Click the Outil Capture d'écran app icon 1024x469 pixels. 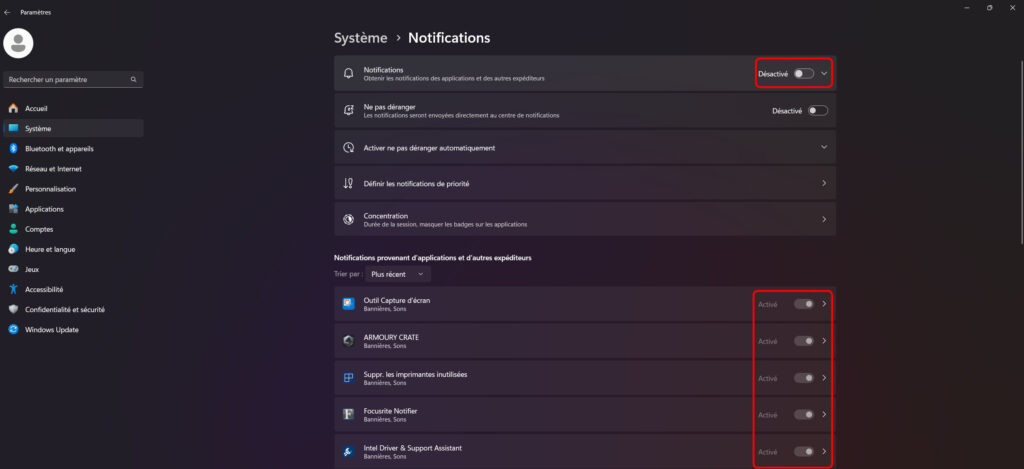pos(349,304)
